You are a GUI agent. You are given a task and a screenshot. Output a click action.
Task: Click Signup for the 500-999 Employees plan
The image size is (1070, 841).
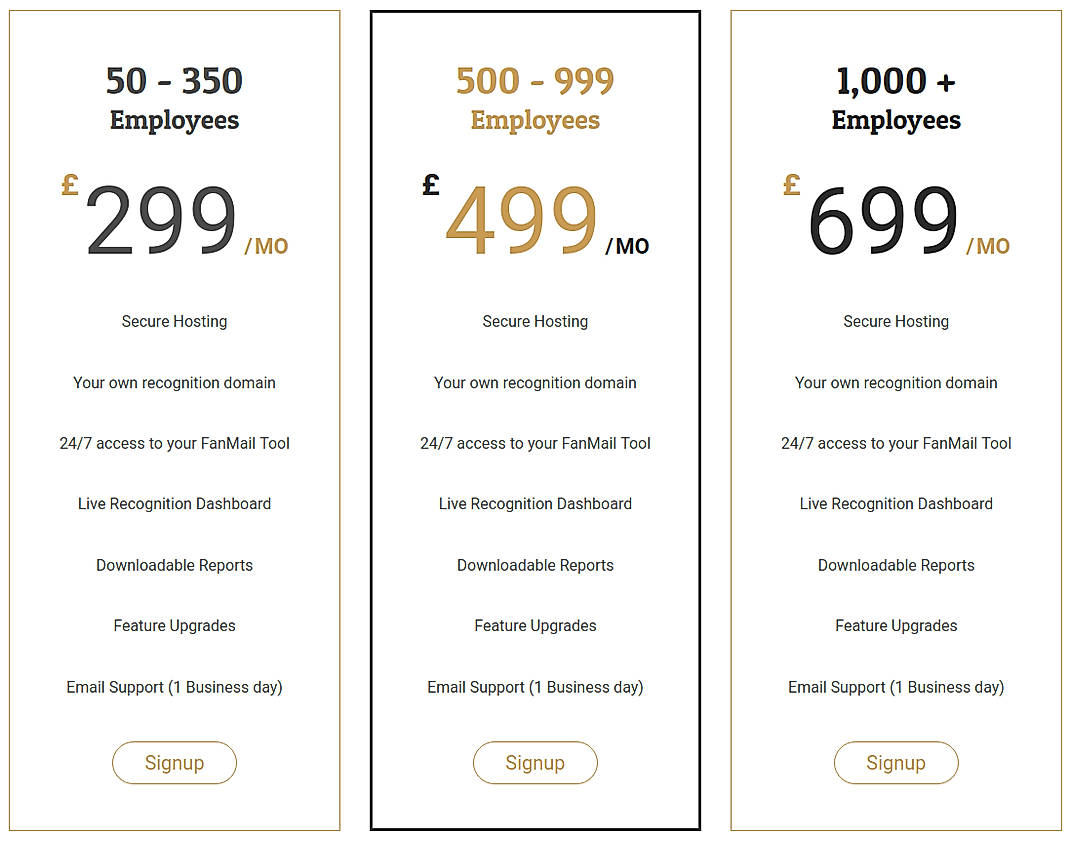[x=535, y=762]
